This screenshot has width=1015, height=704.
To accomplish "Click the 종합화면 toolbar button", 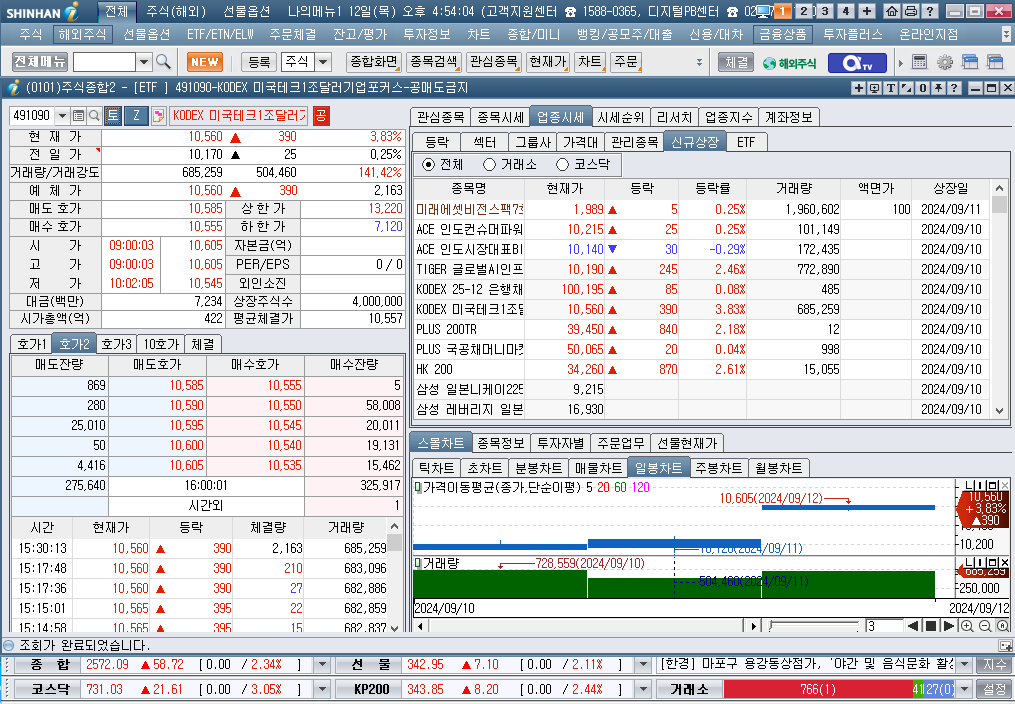I will tap(374, 62).
